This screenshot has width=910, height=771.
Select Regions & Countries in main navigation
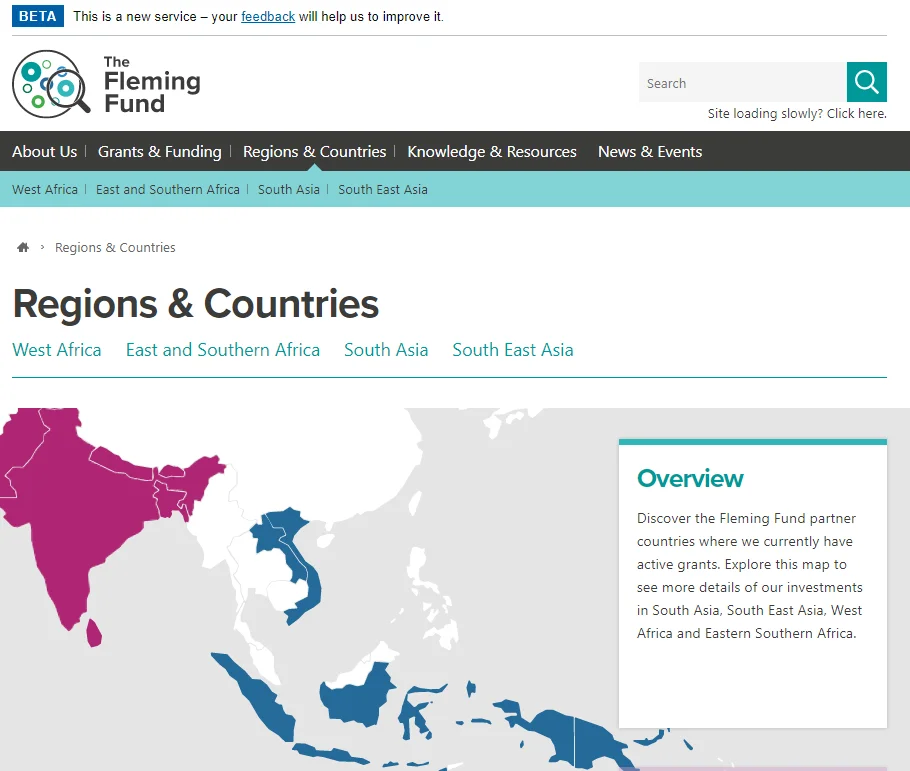coord(314,152)
